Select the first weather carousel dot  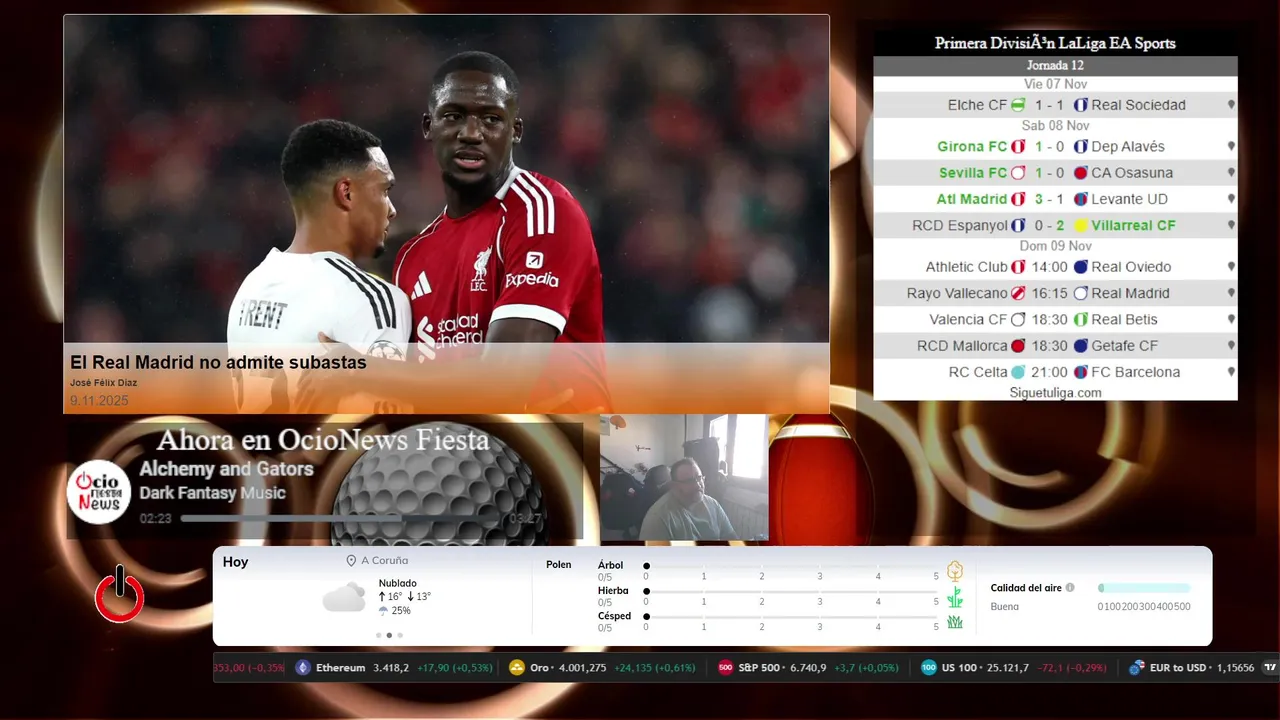point(378,635)
